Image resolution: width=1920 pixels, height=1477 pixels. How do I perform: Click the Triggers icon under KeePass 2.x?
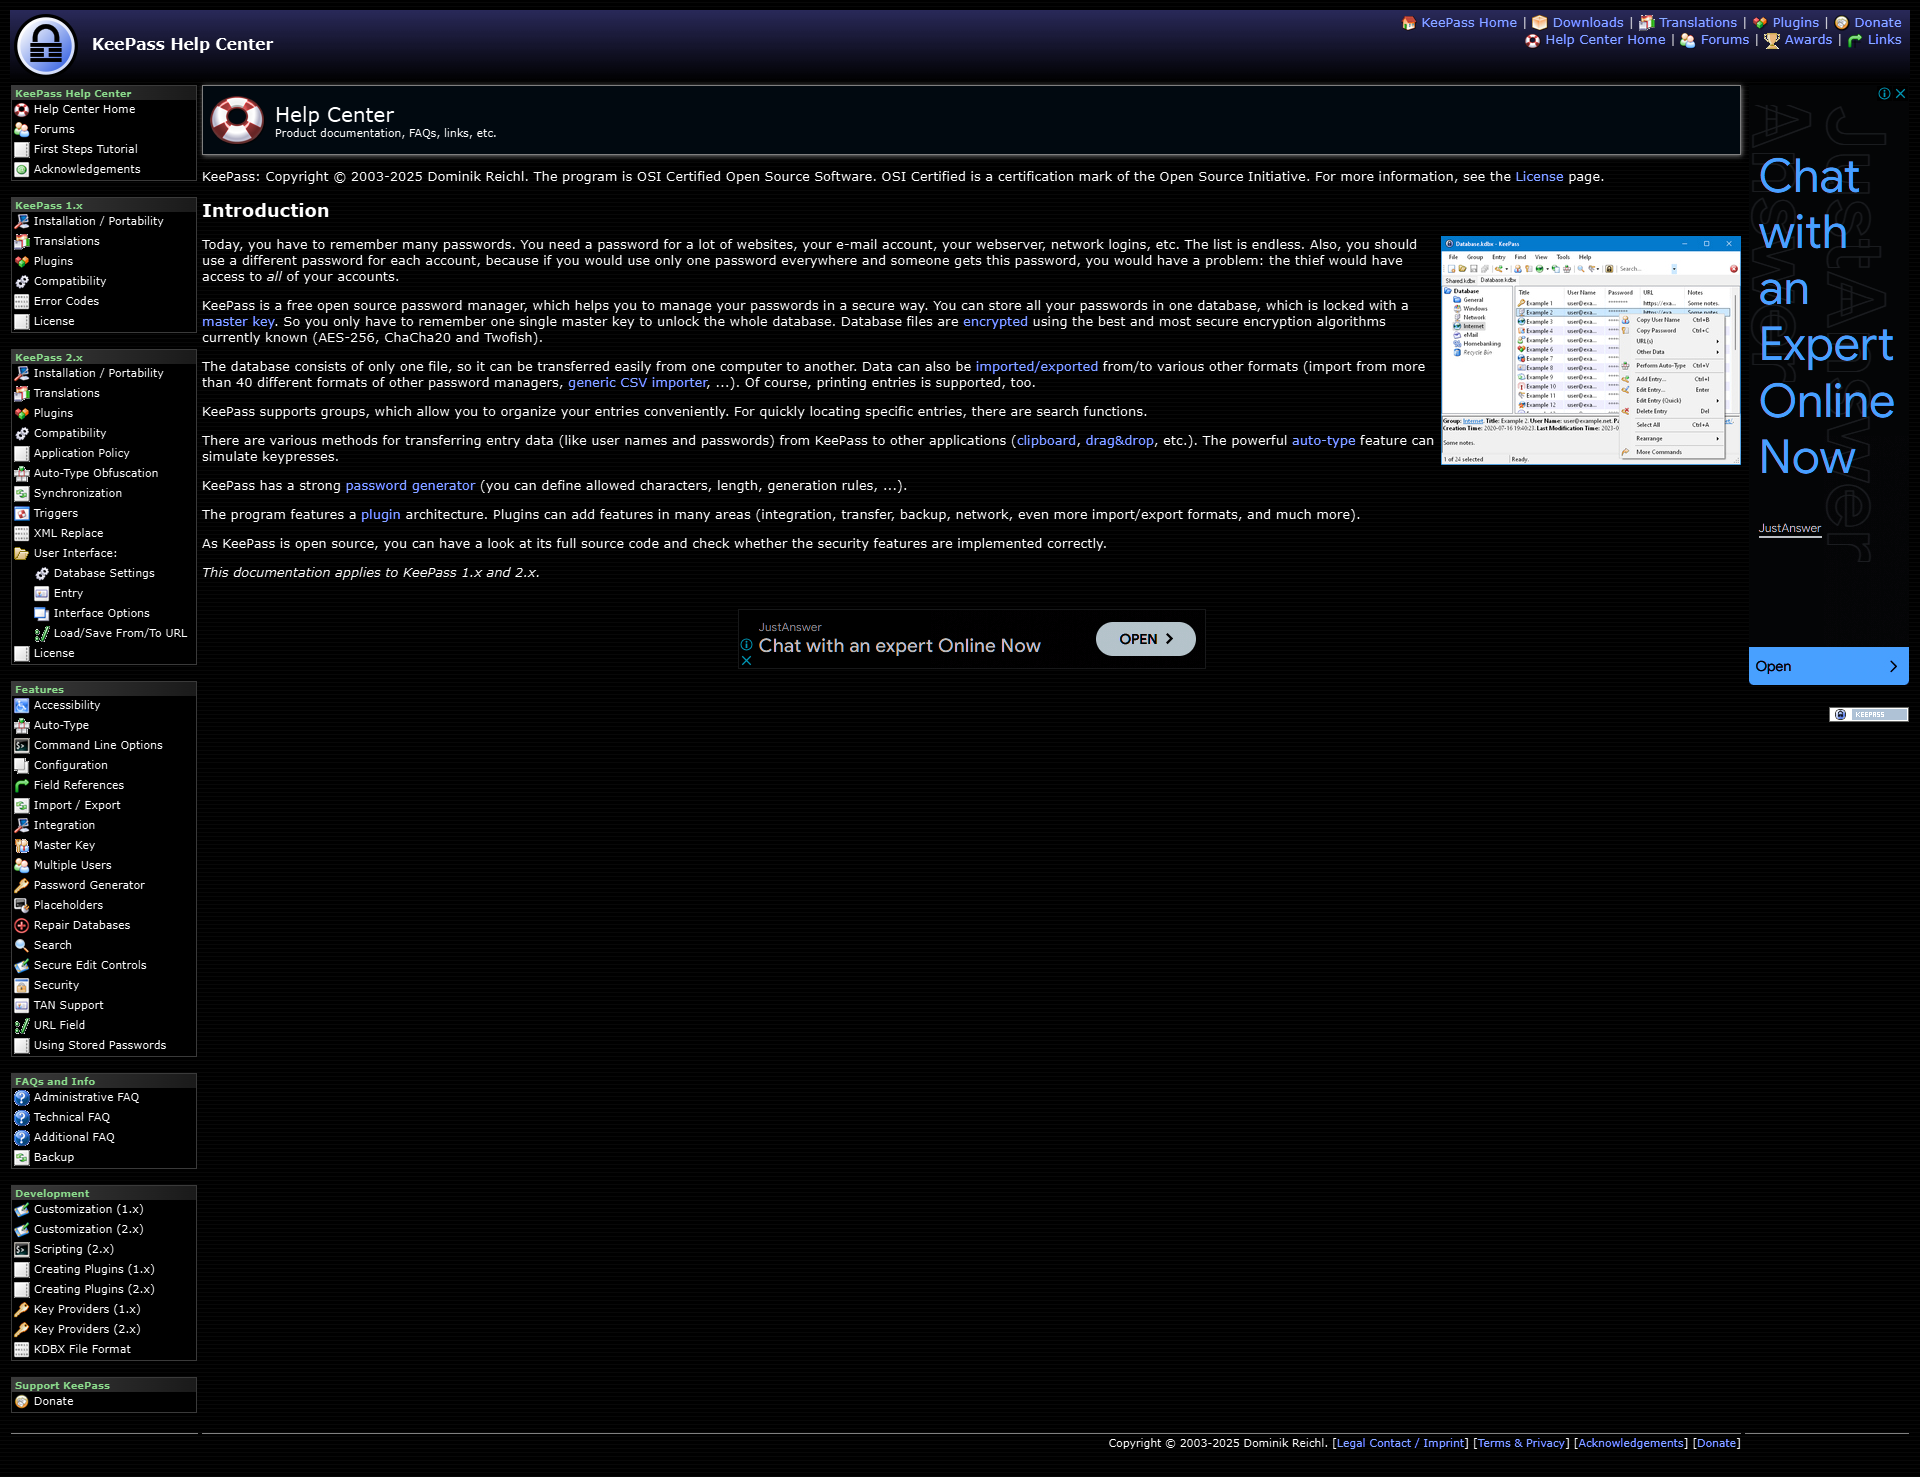[x=21, y=514]
